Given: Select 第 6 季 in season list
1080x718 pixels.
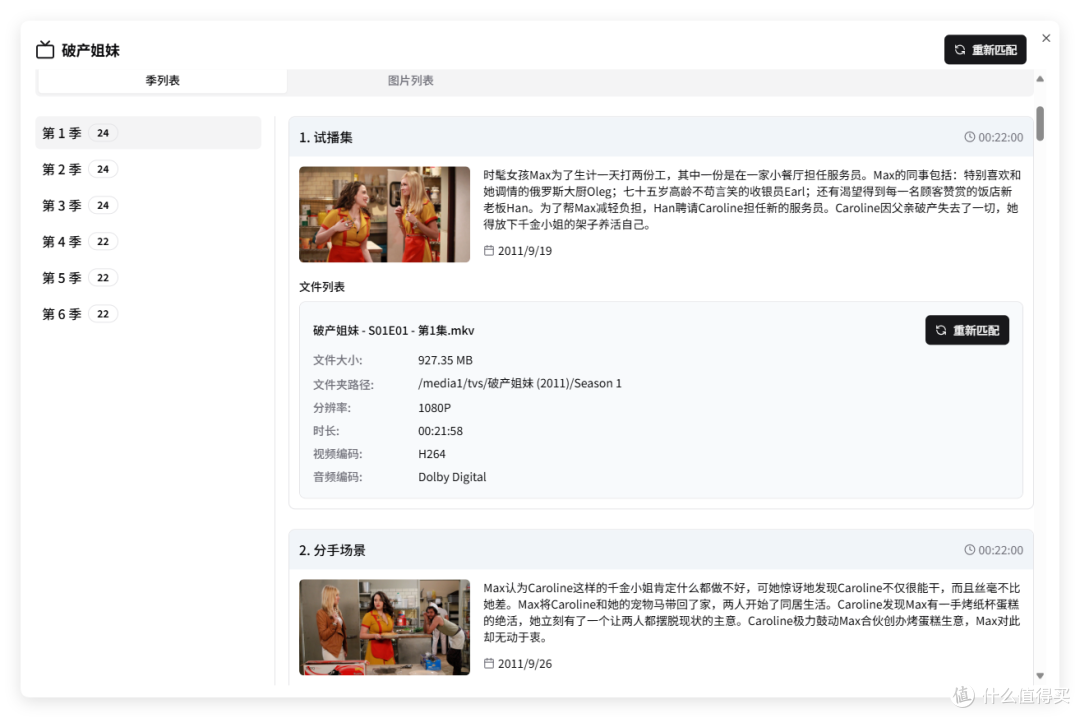Looking at the screenshot, I should coord(148,314).
